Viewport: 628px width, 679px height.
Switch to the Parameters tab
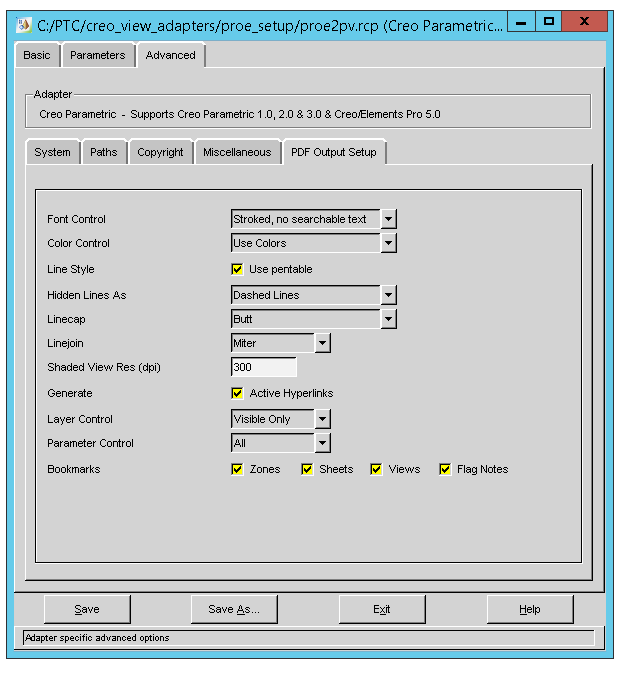point(97,55)
